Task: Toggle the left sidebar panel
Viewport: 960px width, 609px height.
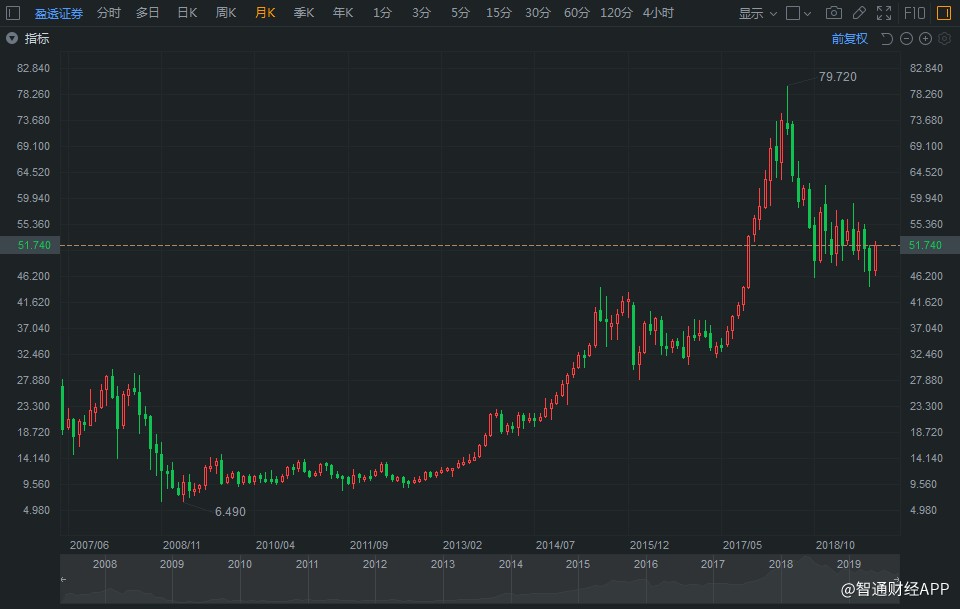Action: tap(13, 13)
